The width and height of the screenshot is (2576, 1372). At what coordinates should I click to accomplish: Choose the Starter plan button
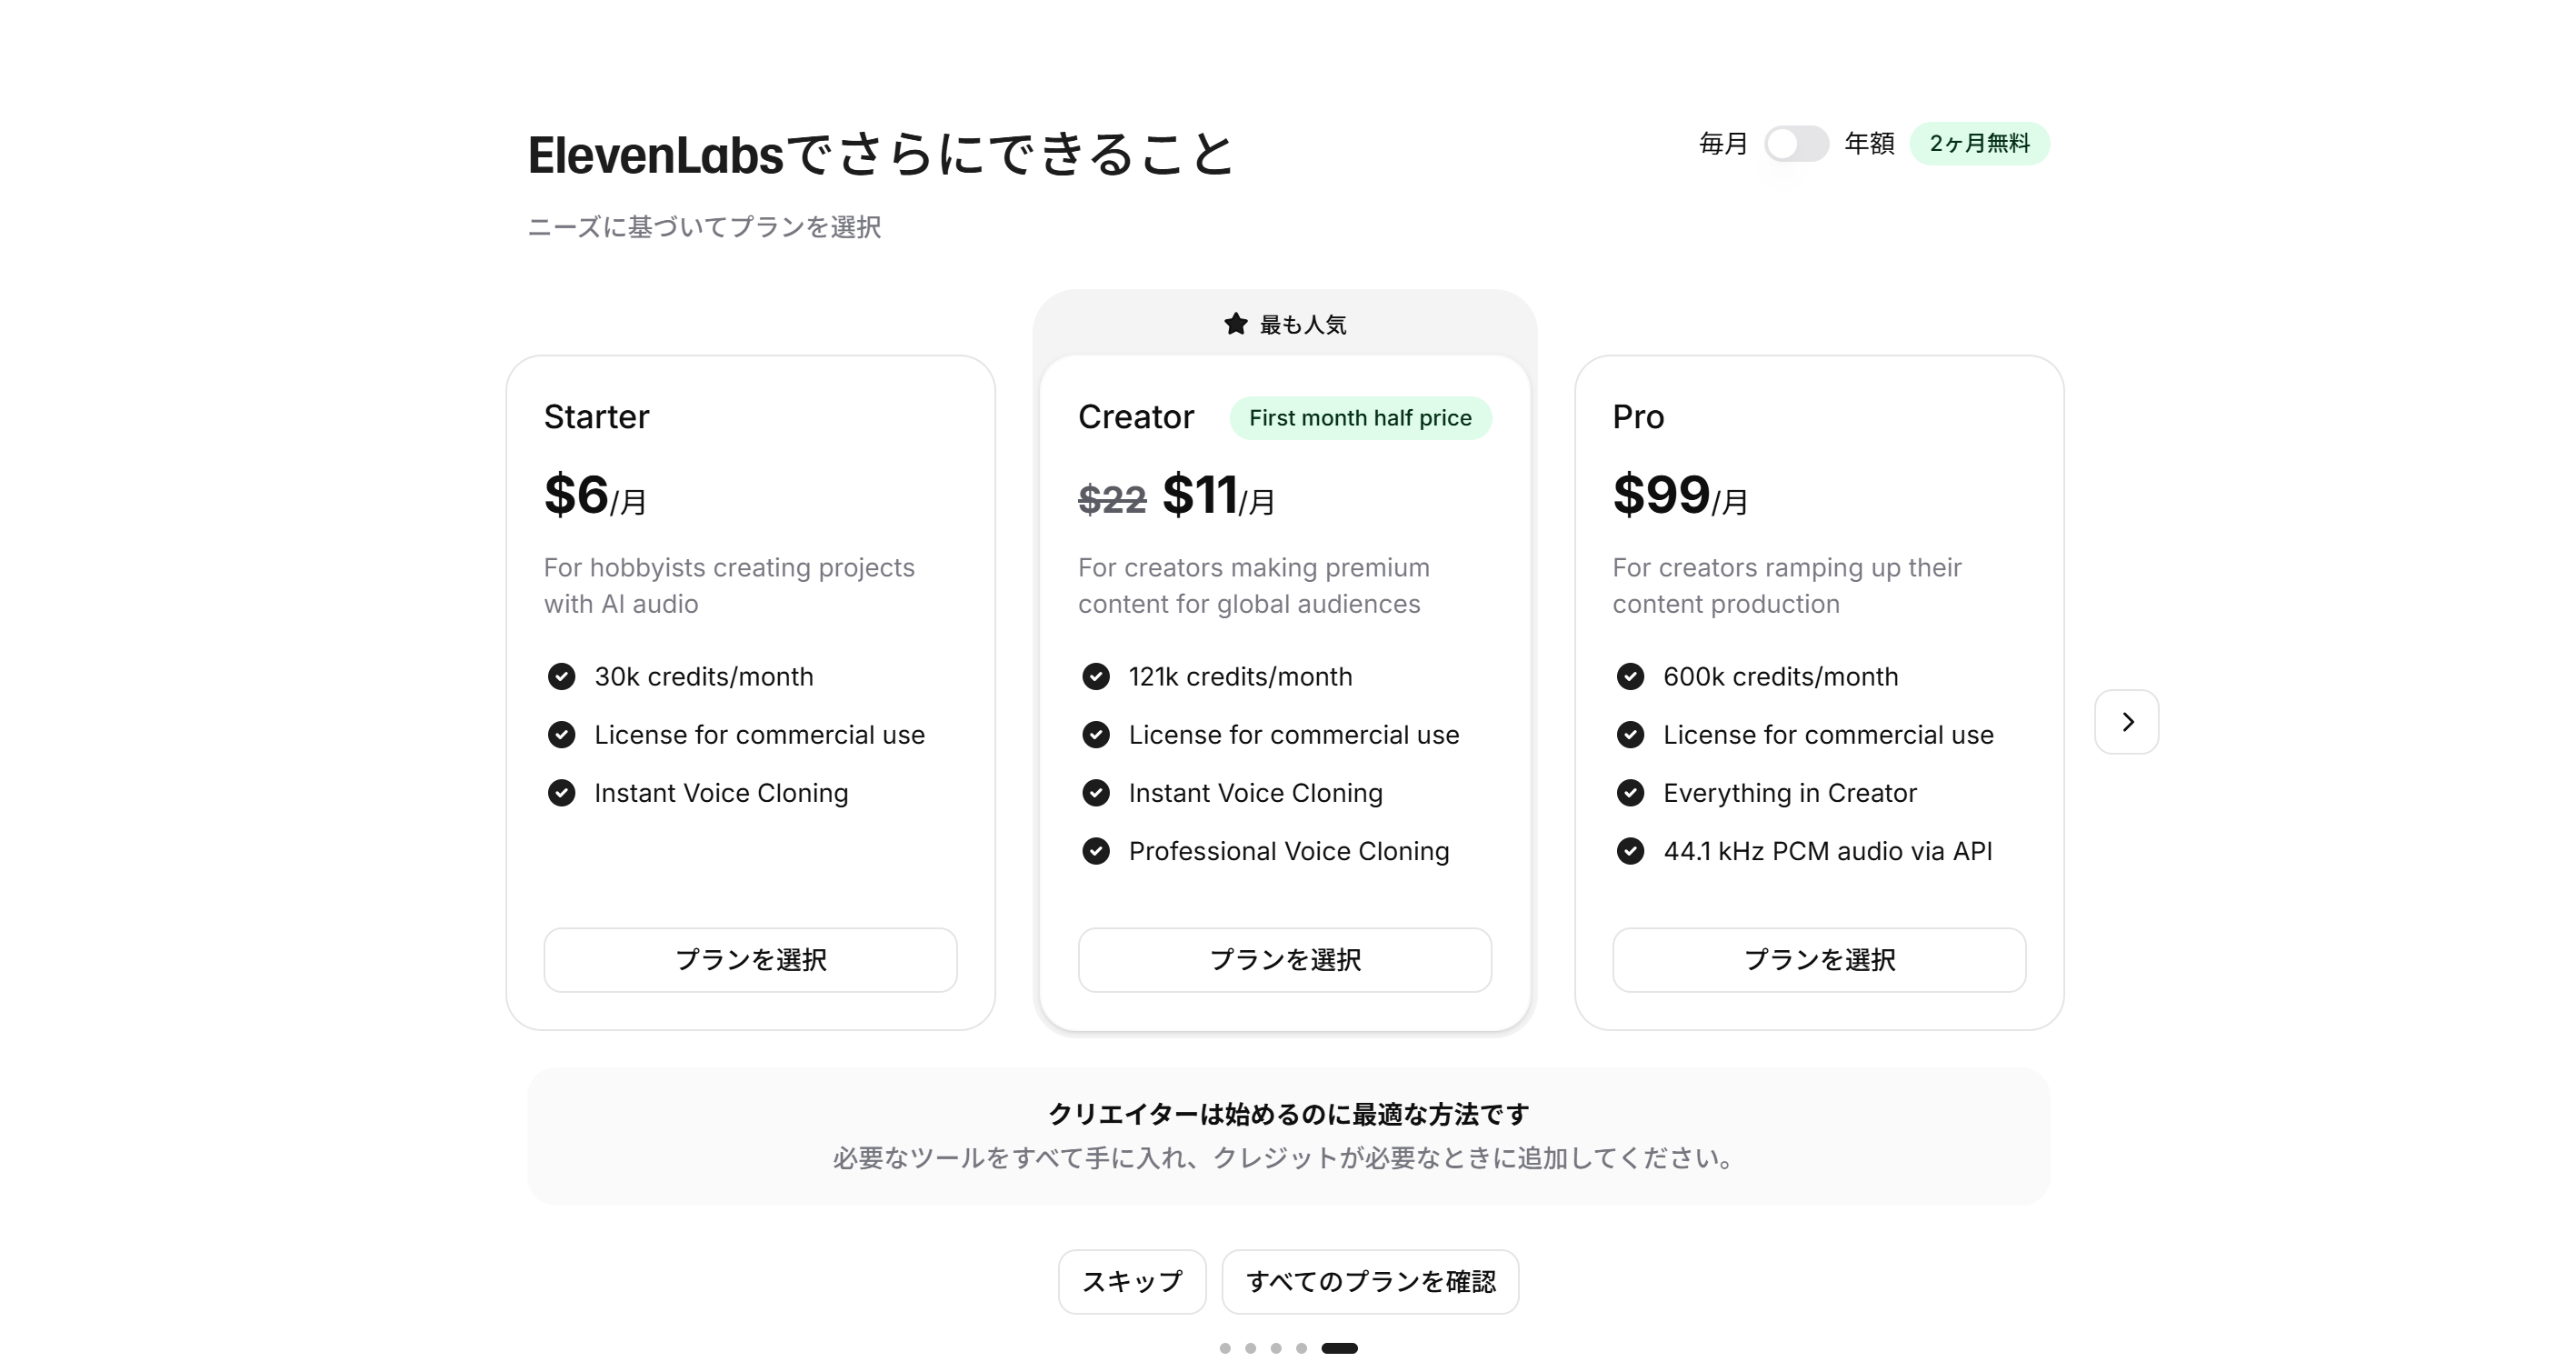coord(750,959)
